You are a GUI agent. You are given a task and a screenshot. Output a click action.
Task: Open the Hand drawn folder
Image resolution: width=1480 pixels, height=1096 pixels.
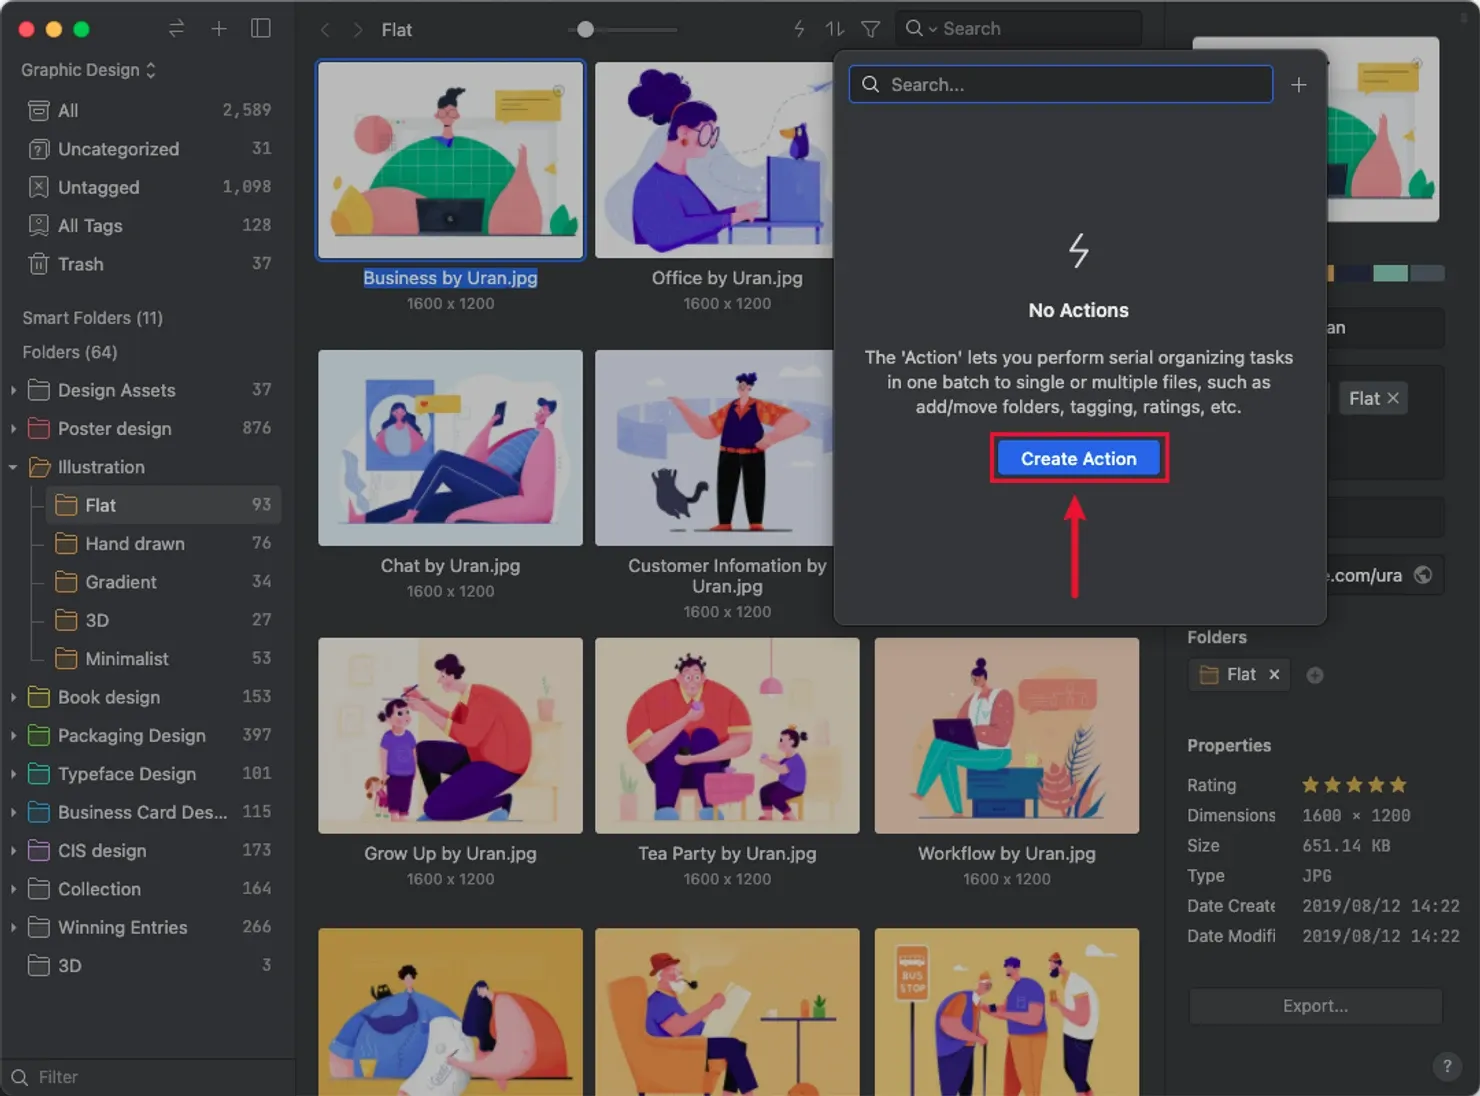click(x=134, y=544)
